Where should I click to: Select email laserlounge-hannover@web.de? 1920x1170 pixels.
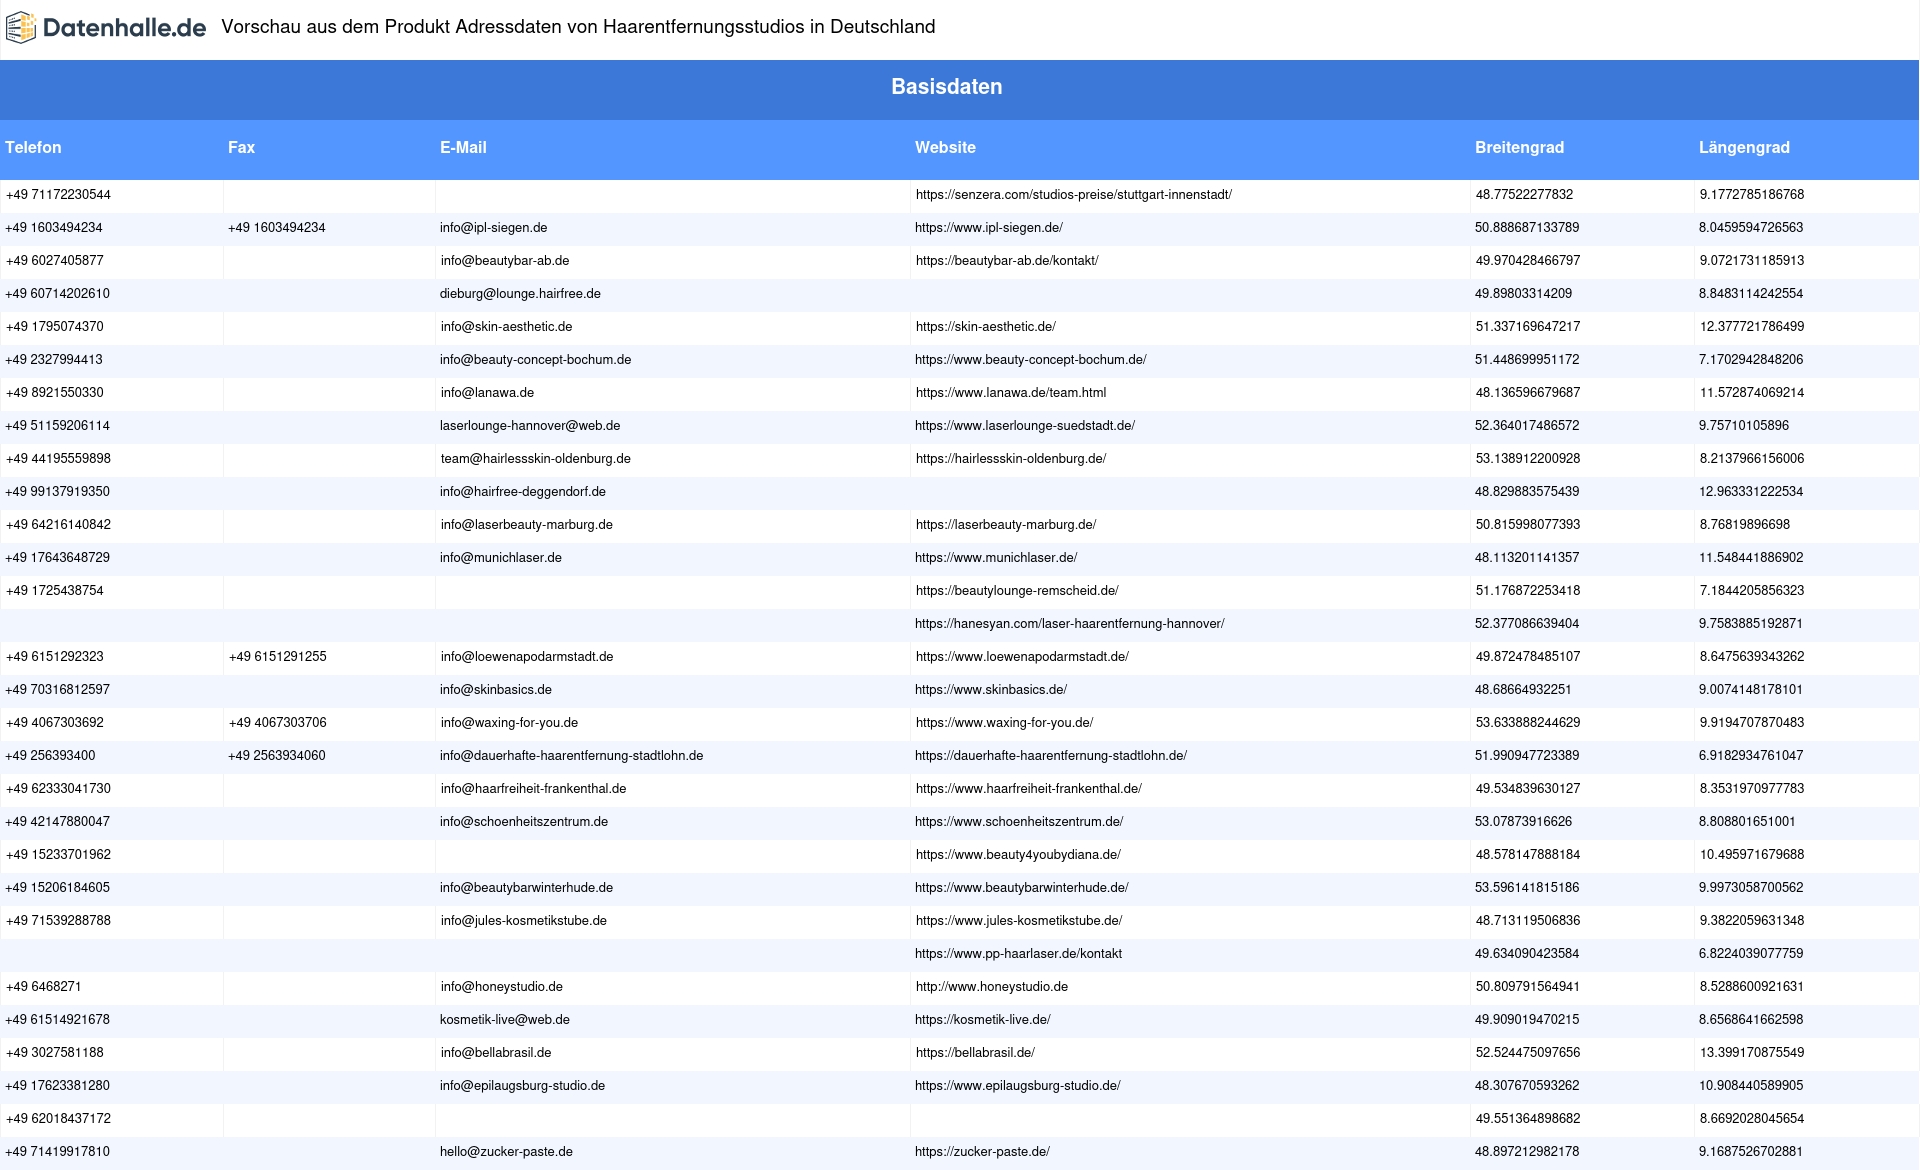pos(530,426)
